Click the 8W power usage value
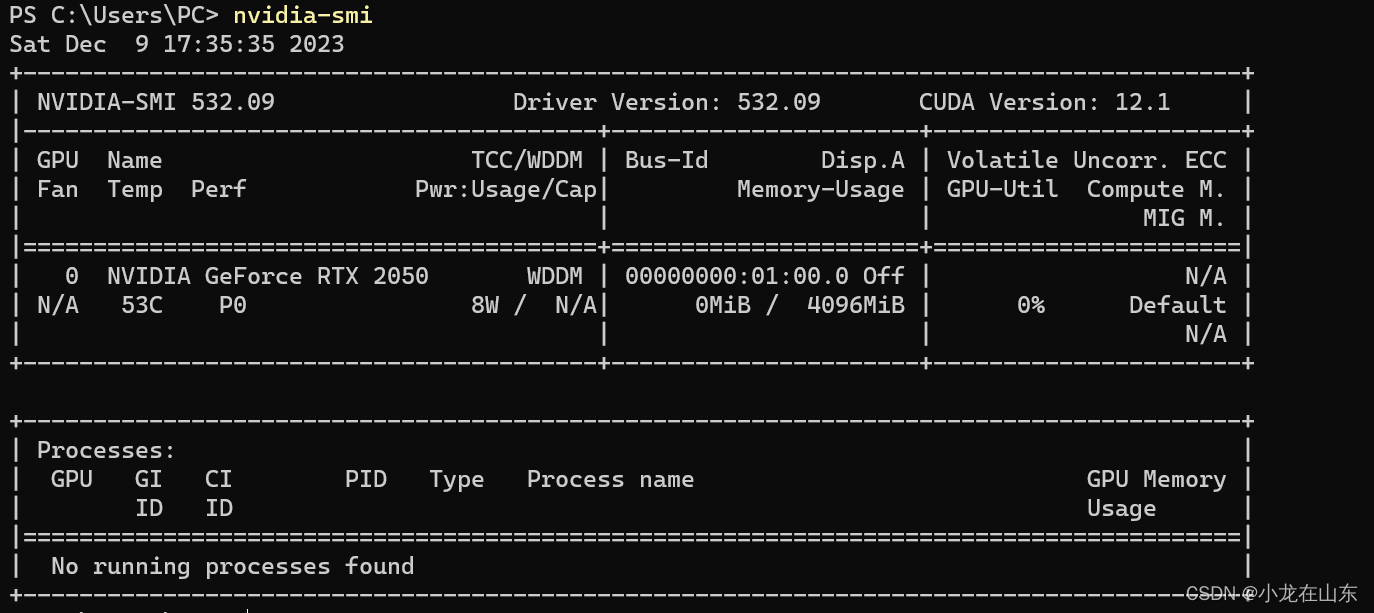This screenshot has height=613, width=1374. (485, 305)
